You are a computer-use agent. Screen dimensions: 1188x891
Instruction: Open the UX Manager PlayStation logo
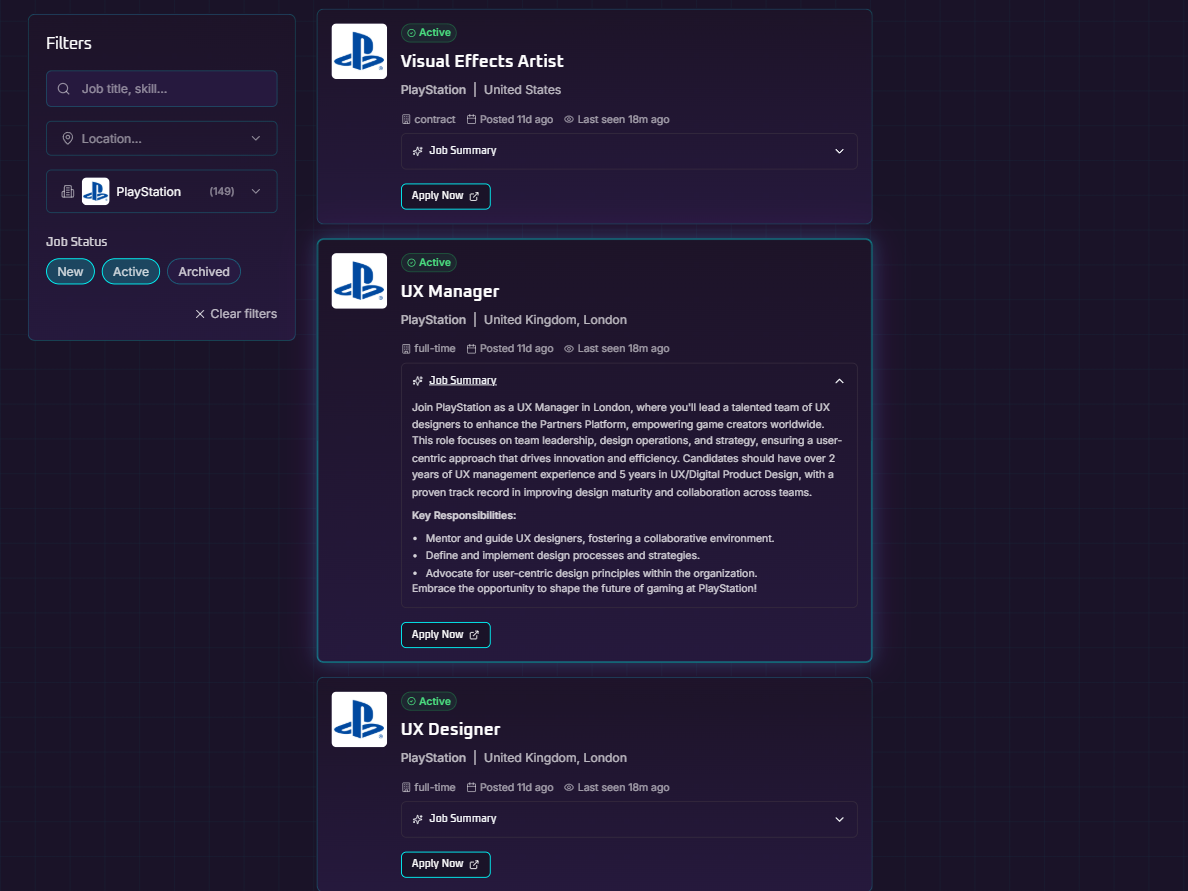tap(359, 281)
